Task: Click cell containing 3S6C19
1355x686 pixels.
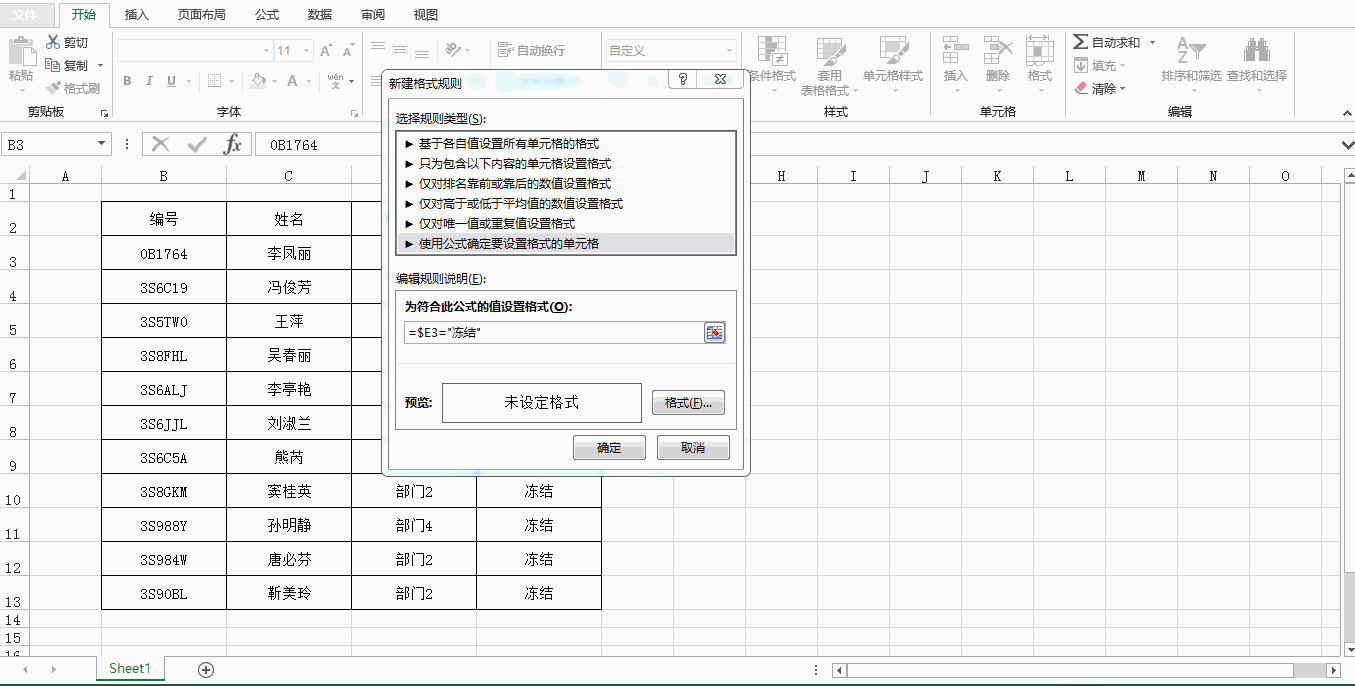Action: 164,288
